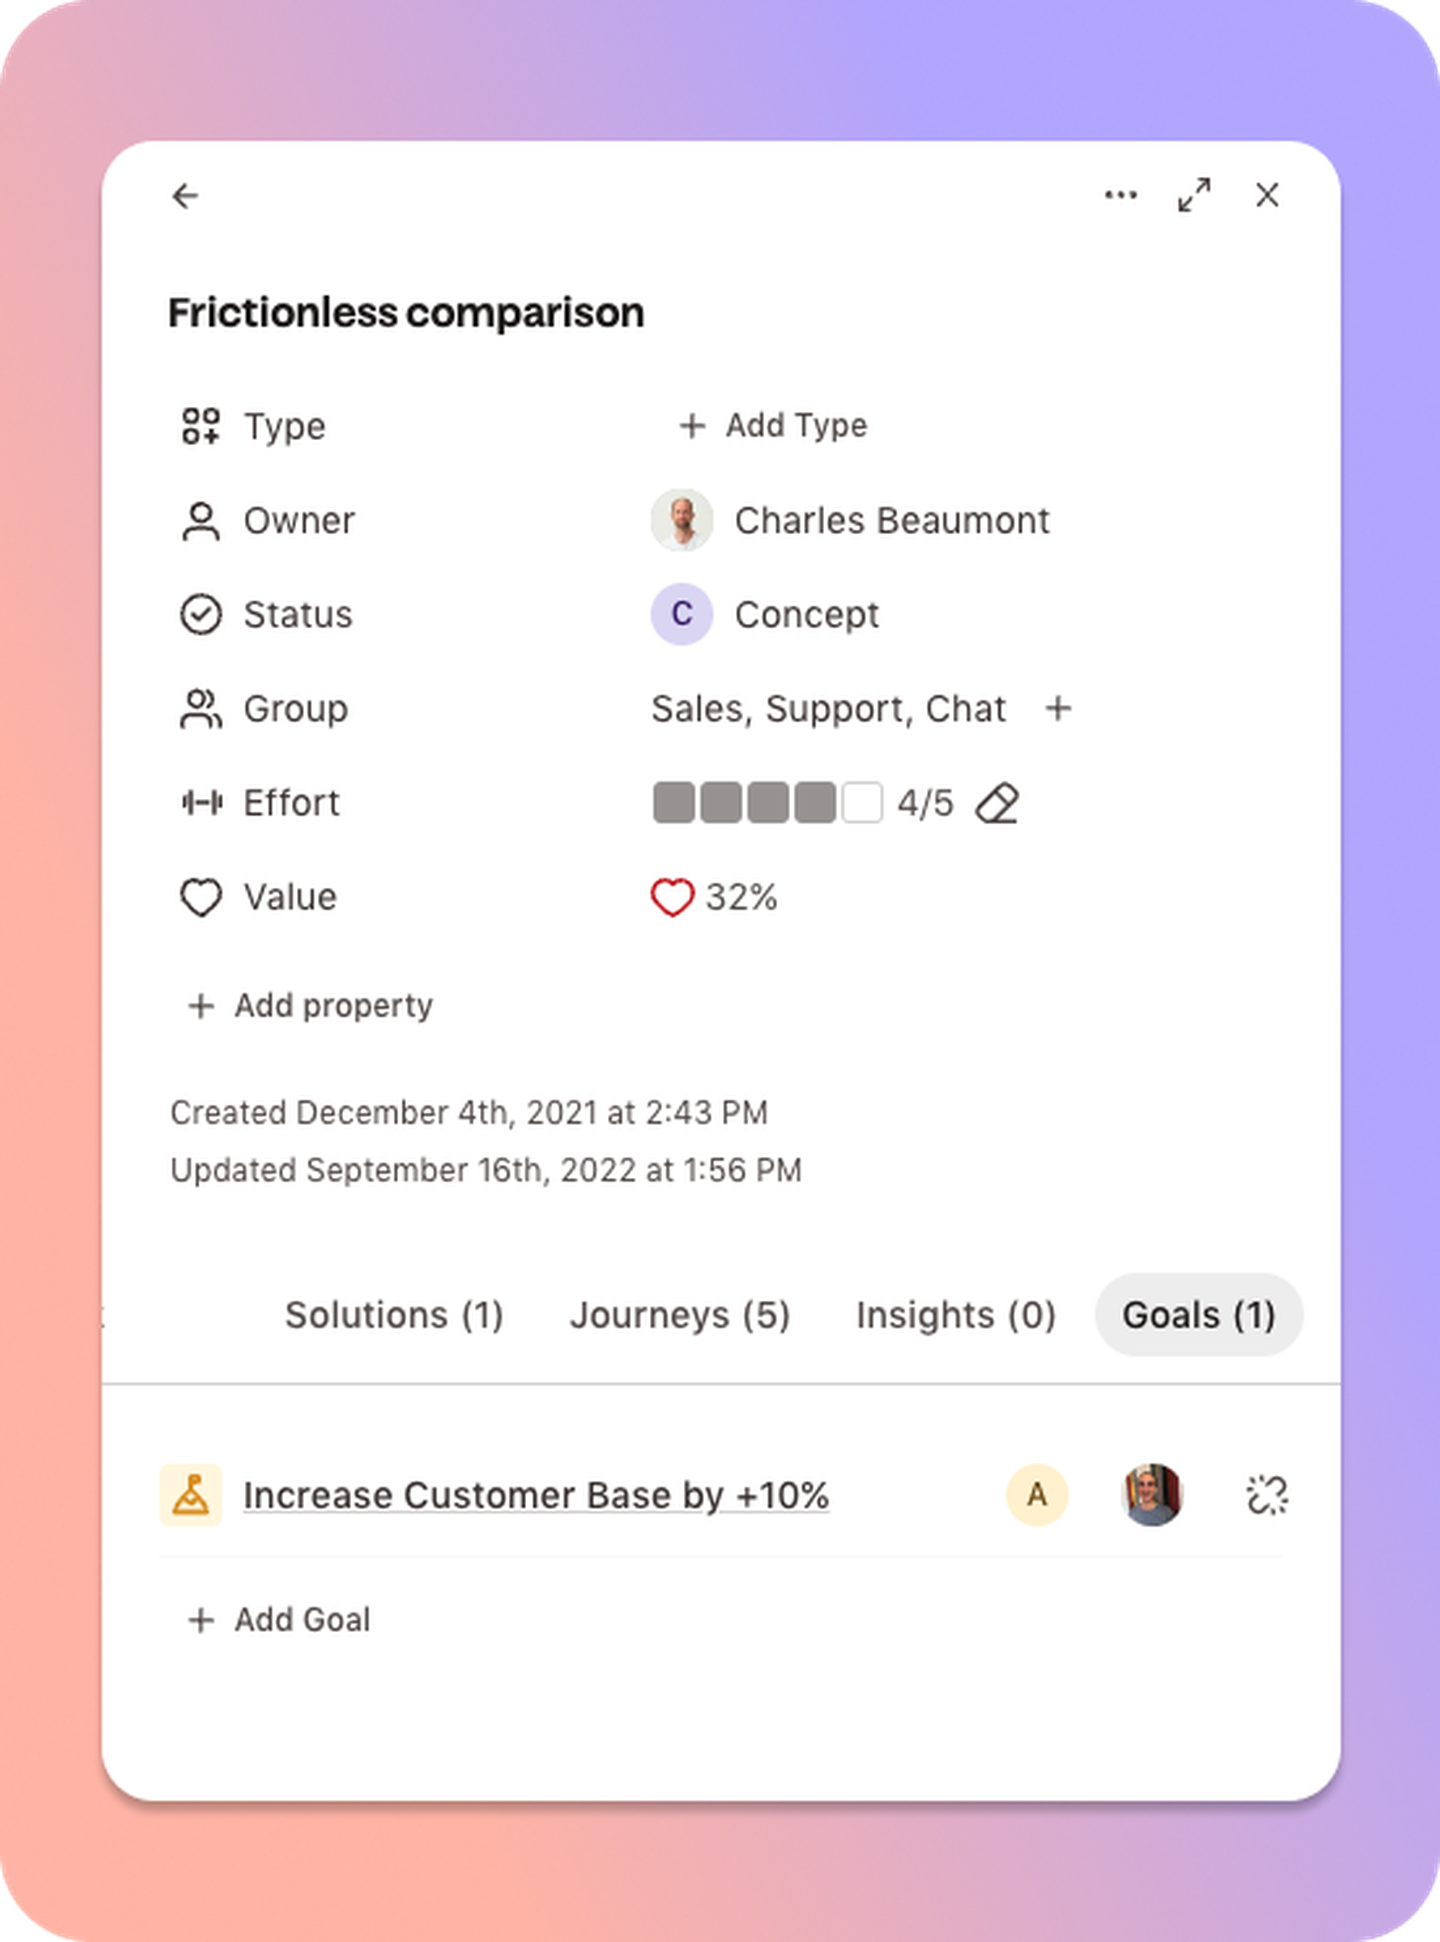
Task: Switch to the Journeys (5) tab
Action: [680, 1315]
